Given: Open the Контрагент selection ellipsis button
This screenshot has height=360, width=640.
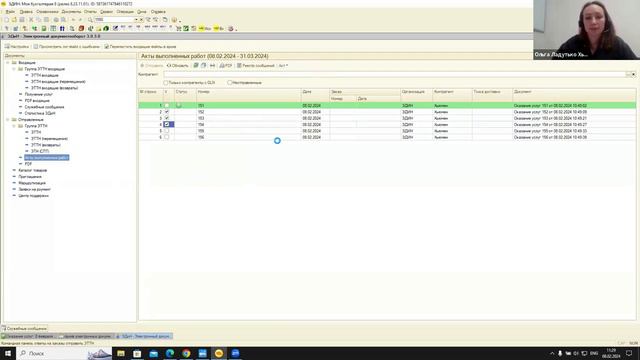Looking at the screenshot, I should click(628, 74).
